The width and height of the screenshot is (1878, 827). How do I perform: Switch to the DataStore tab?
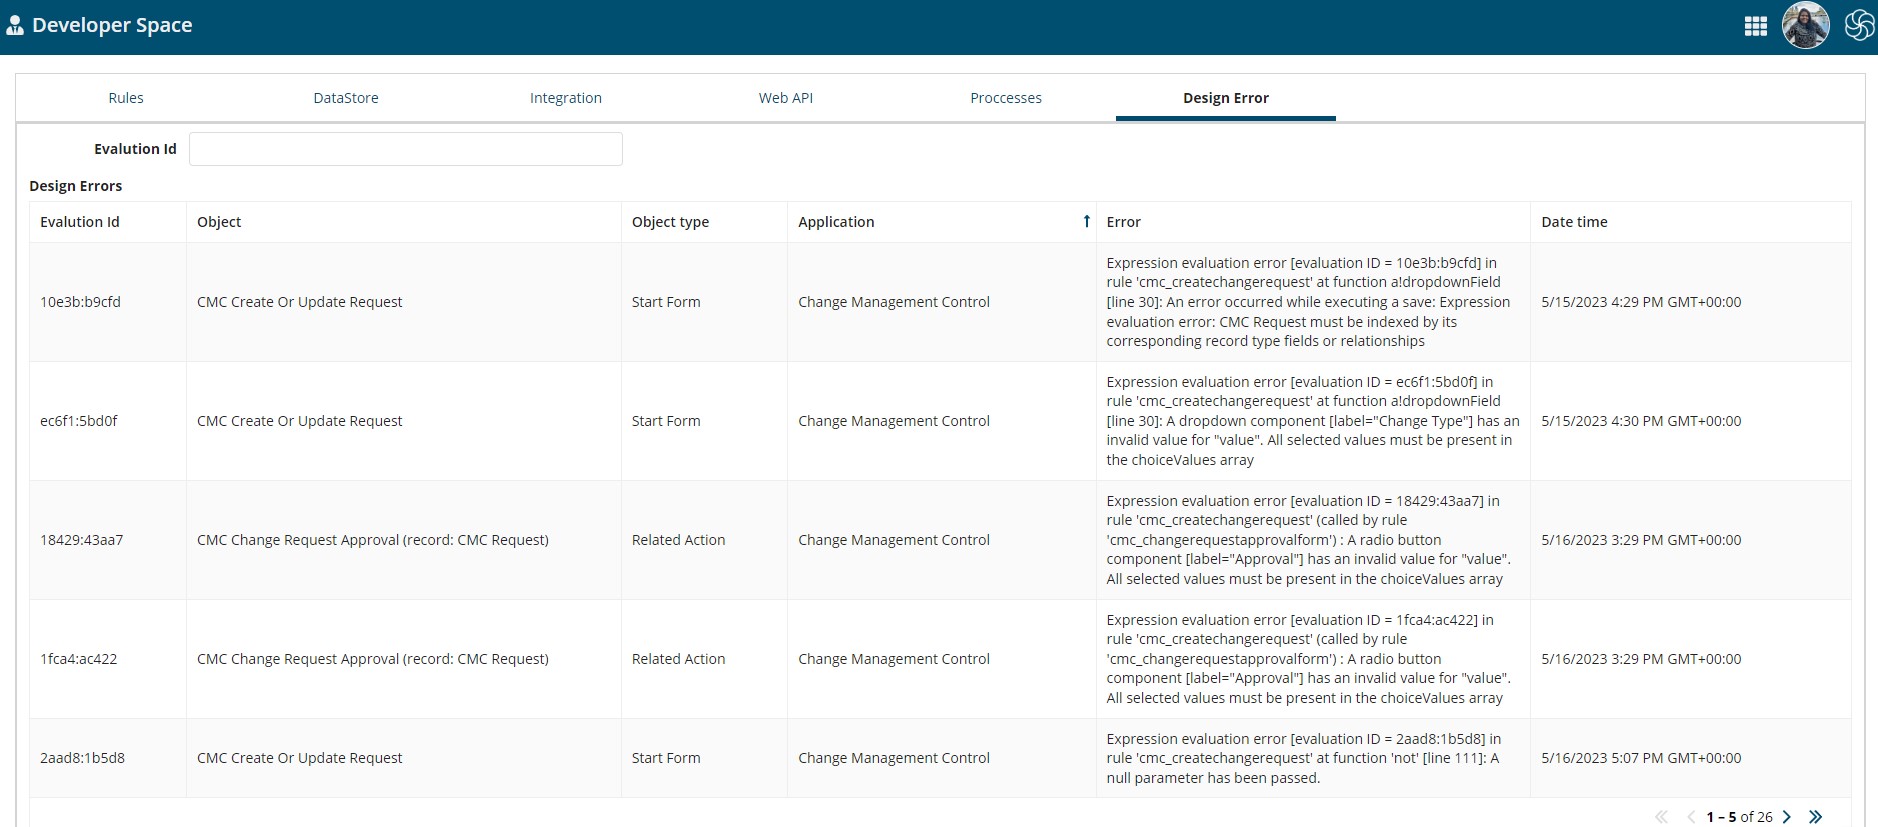(346, 98)
